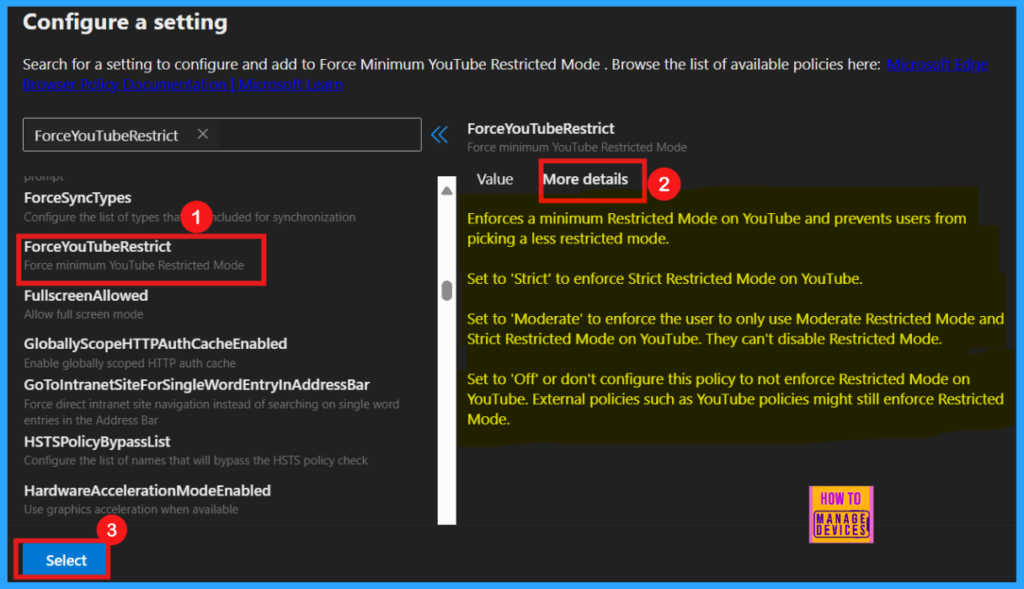Click the 'Set to Strict' description paragraph

click(x=665, y=279)
